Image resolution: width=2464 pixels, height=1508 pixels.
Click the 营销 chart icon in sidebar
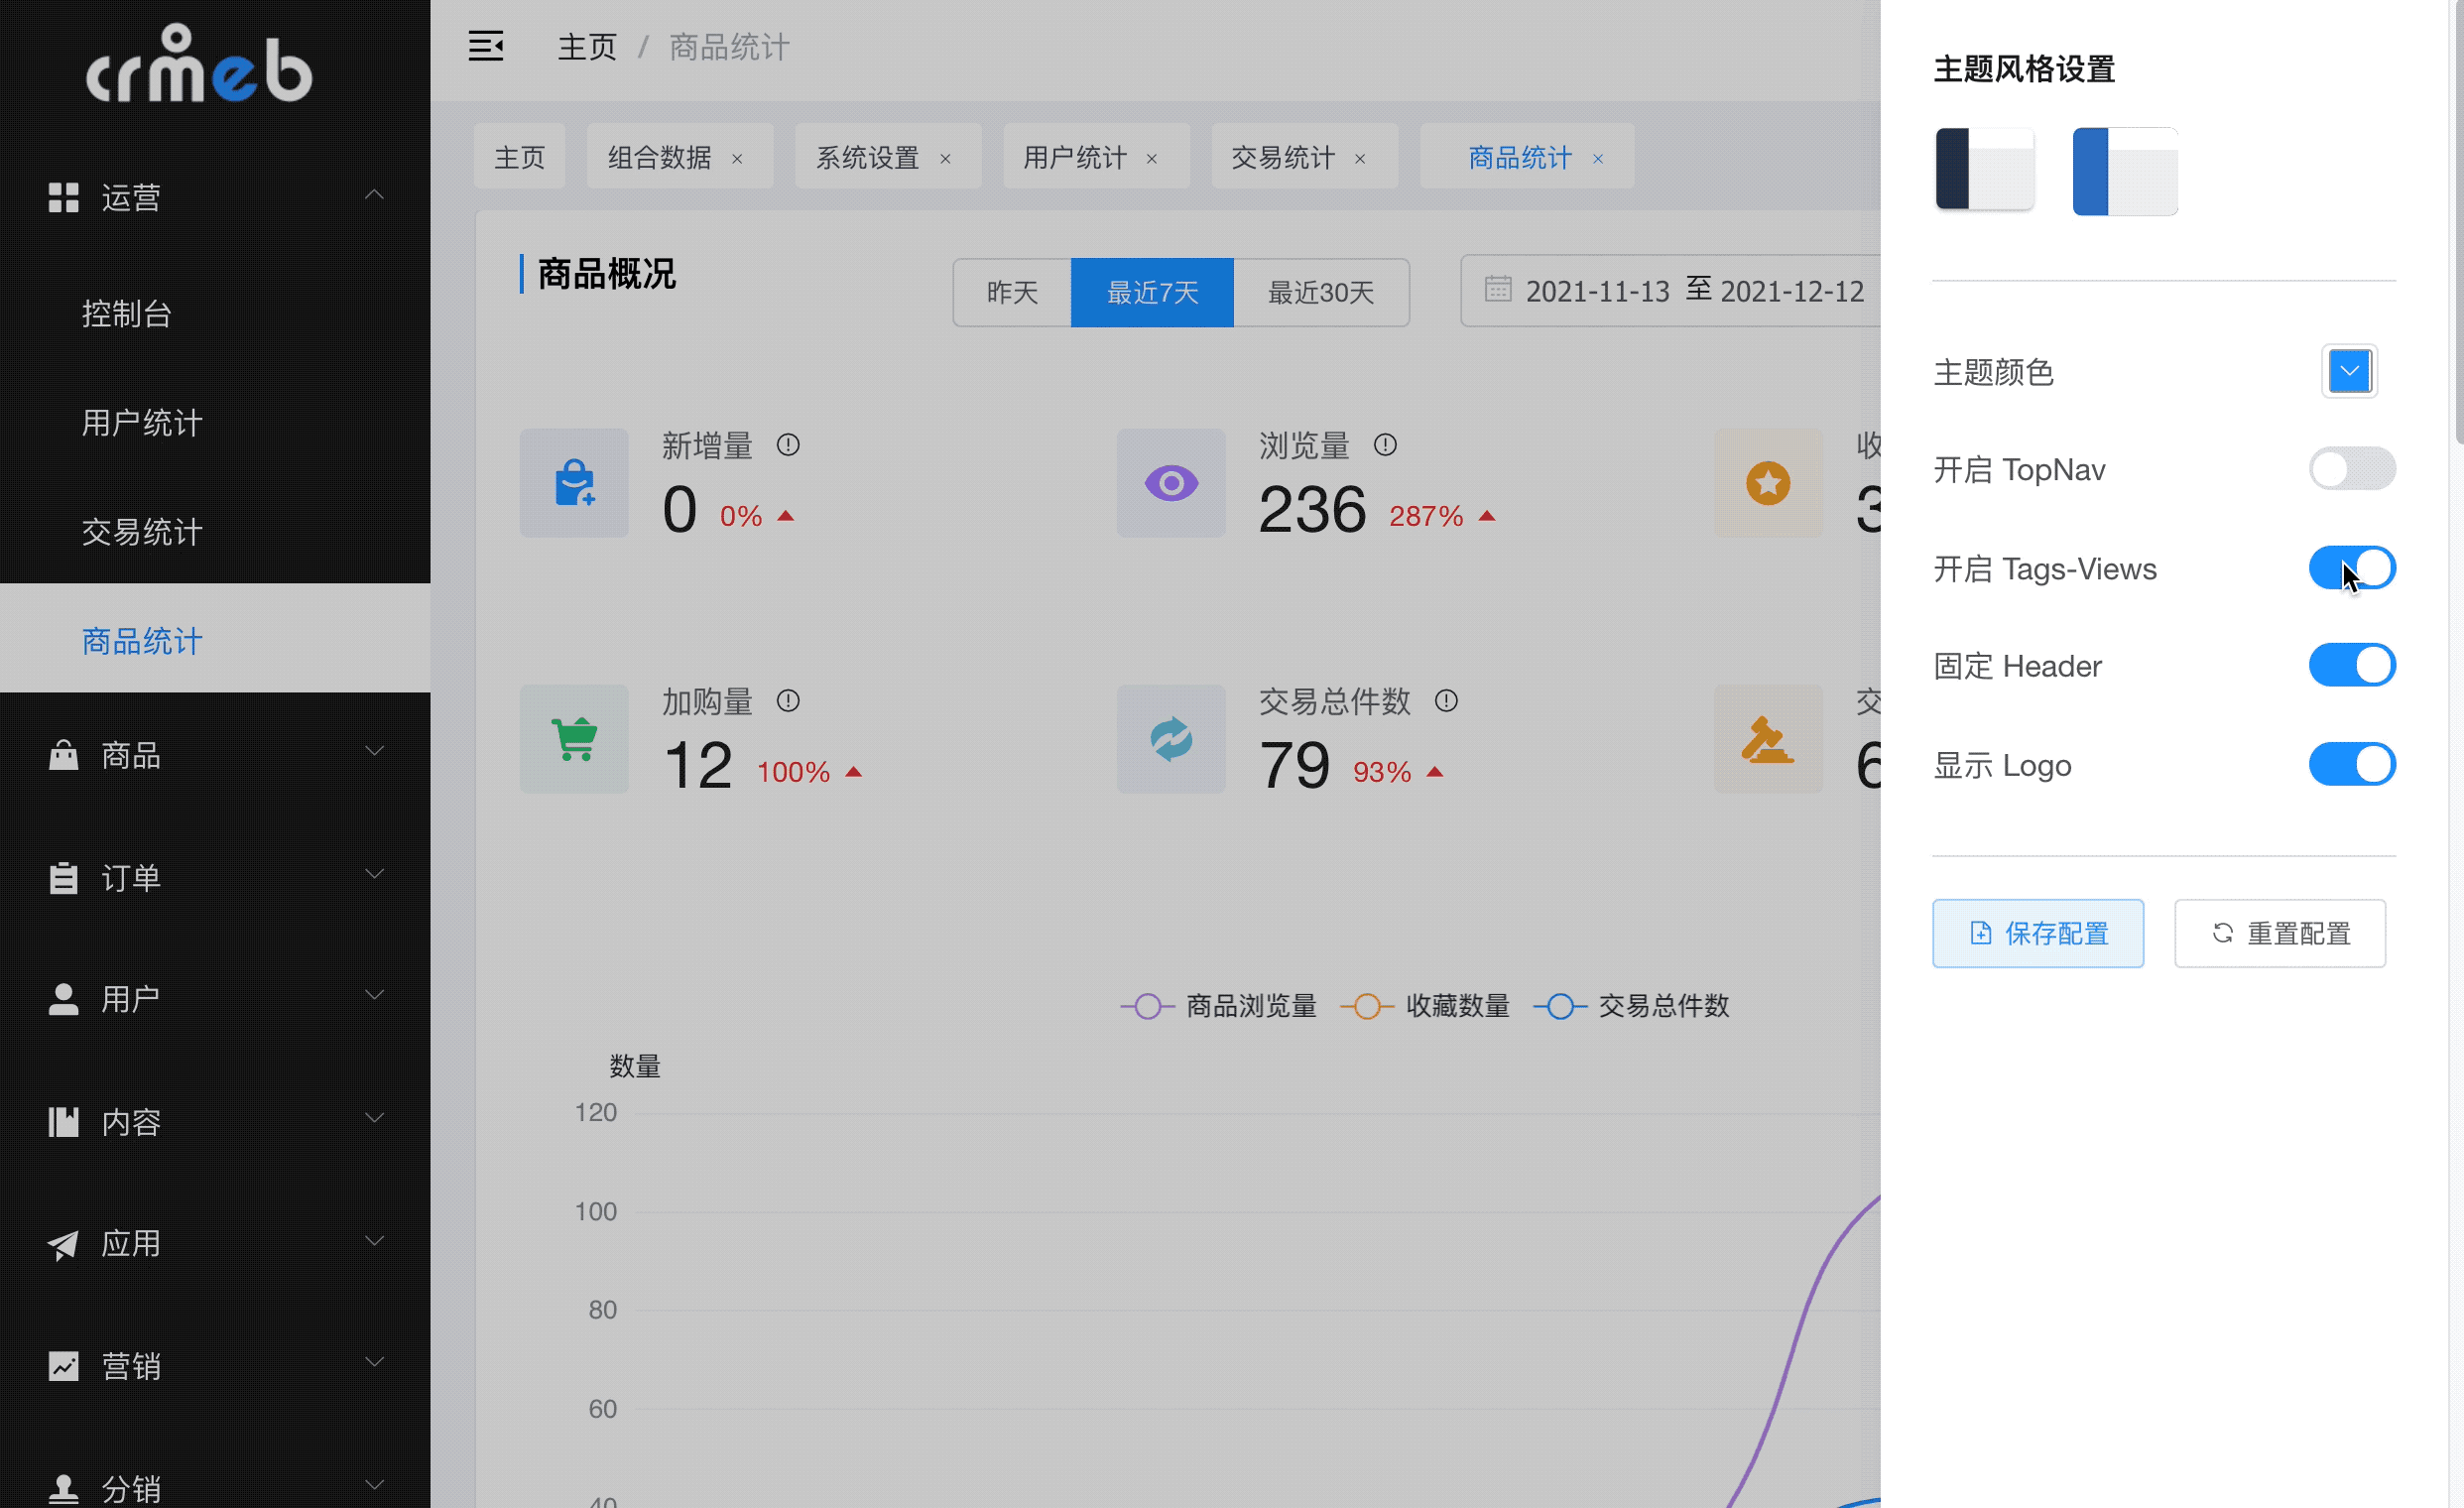(63, 1365)
